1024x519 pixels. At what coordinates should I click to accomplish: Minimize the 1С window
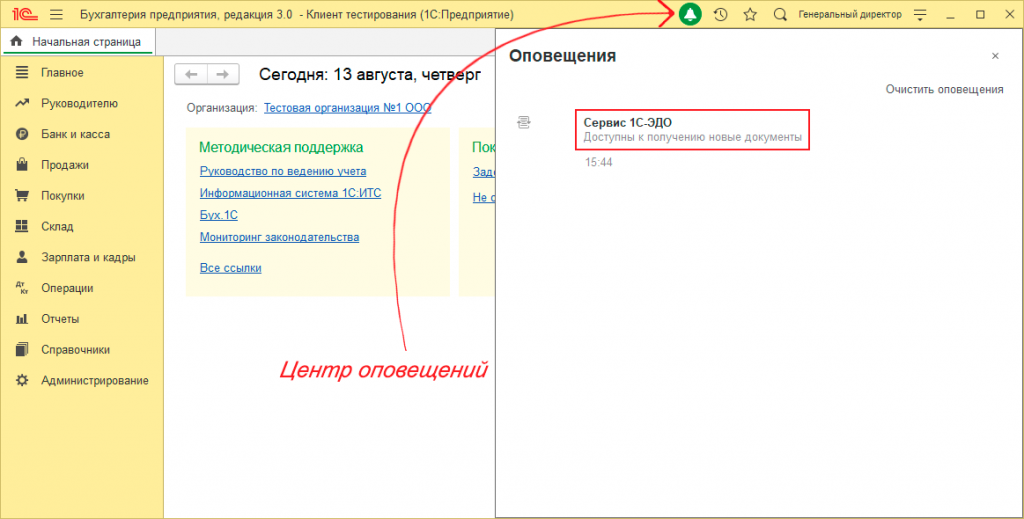point(950,15)
